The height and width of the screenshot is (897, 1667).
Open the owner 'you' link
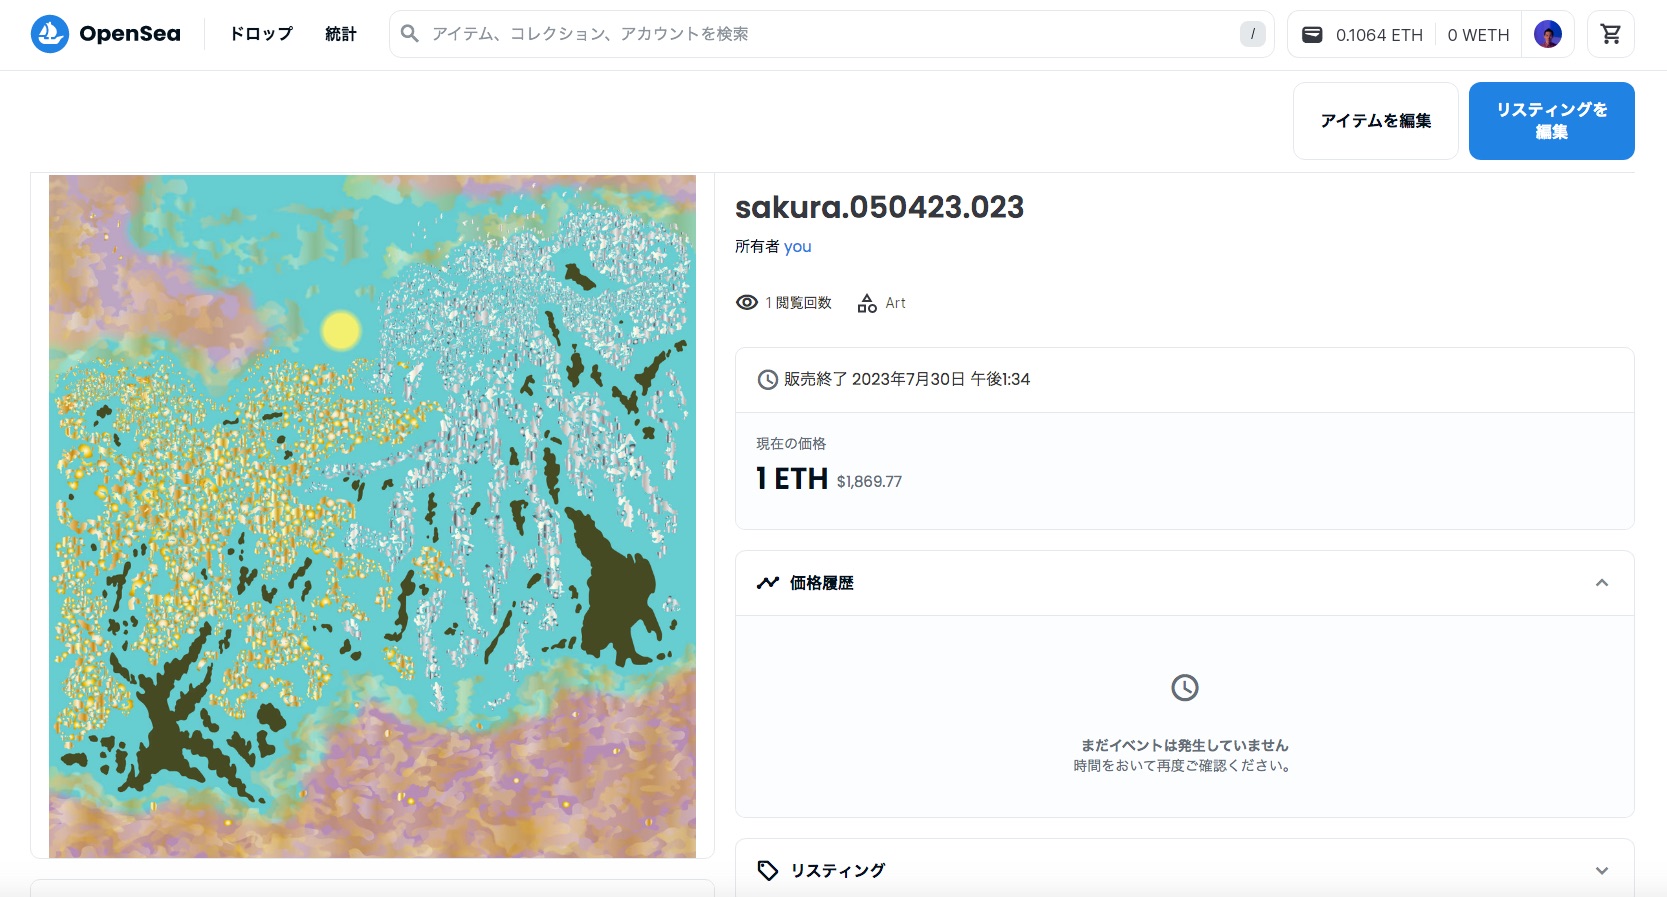coord(797,247)
